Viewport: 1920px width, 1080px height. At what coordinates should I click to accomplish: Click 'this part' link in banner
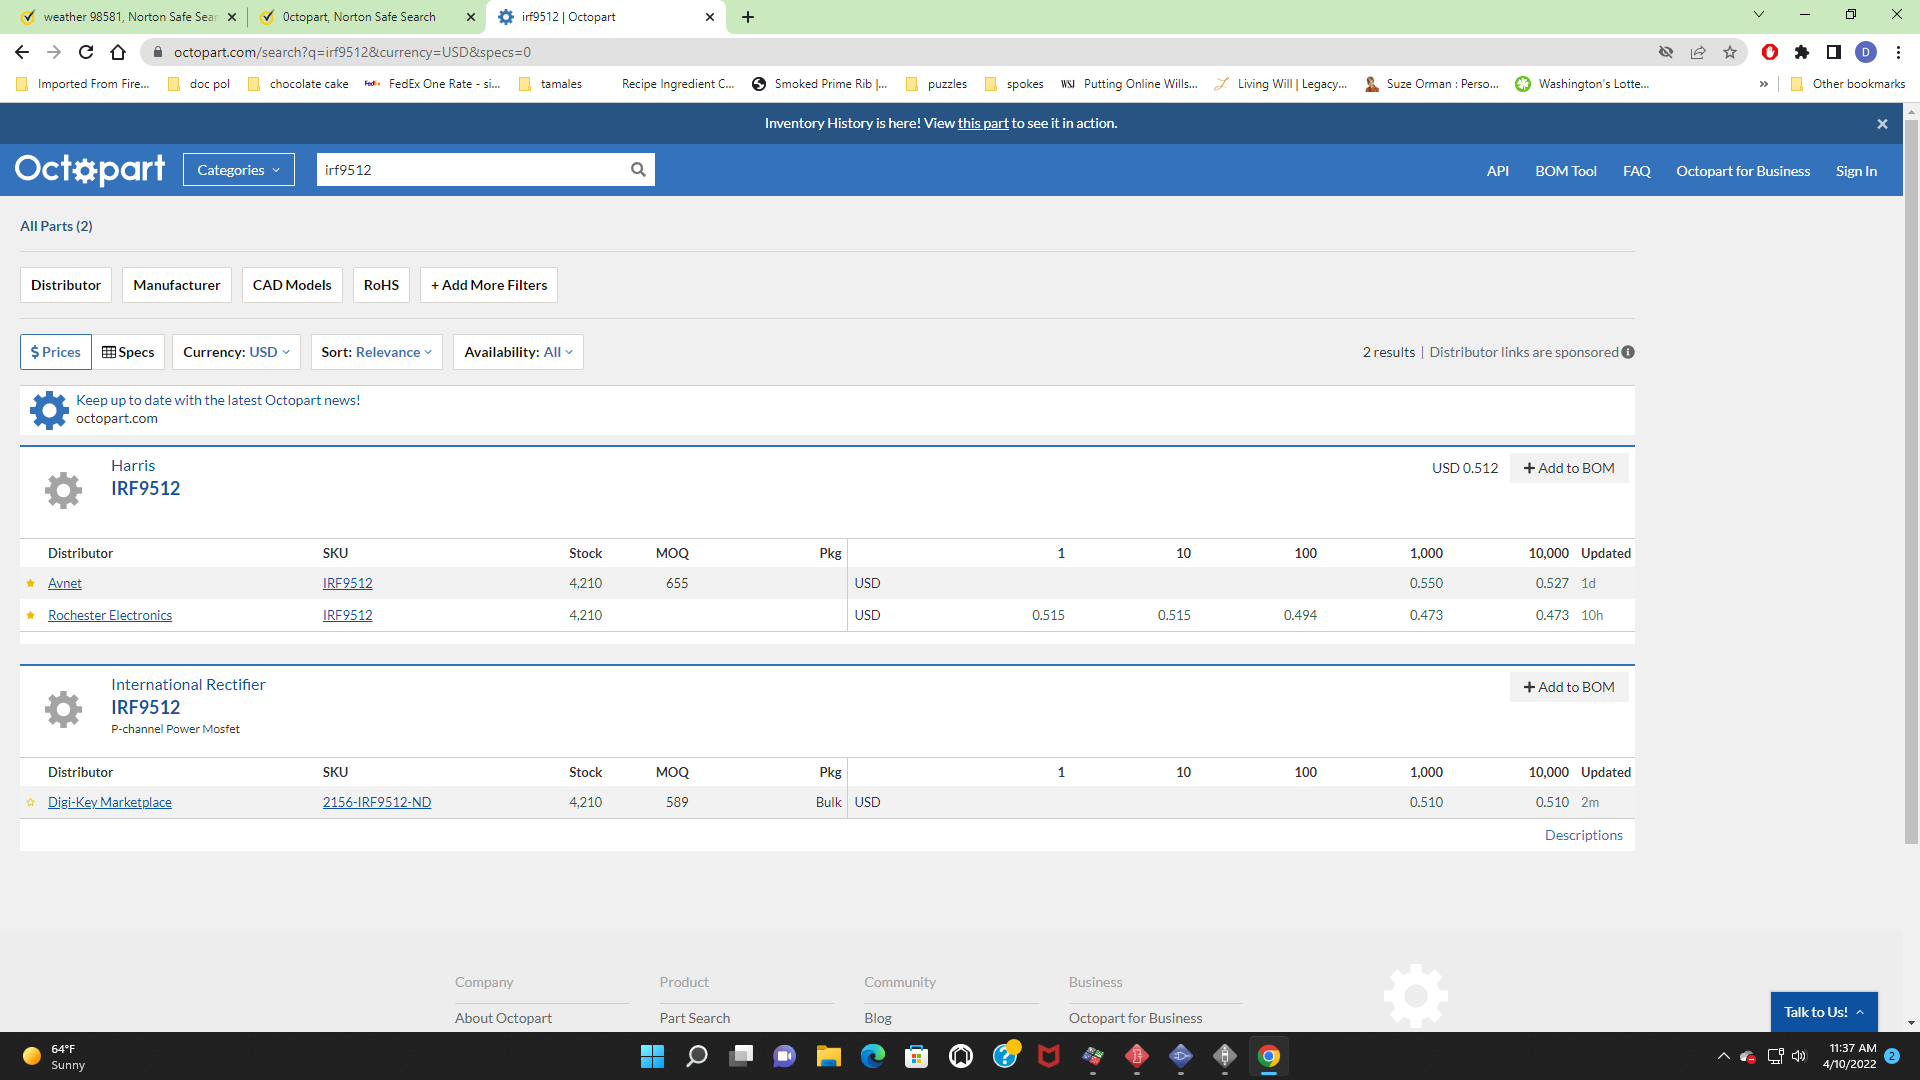tap(983, 123)
